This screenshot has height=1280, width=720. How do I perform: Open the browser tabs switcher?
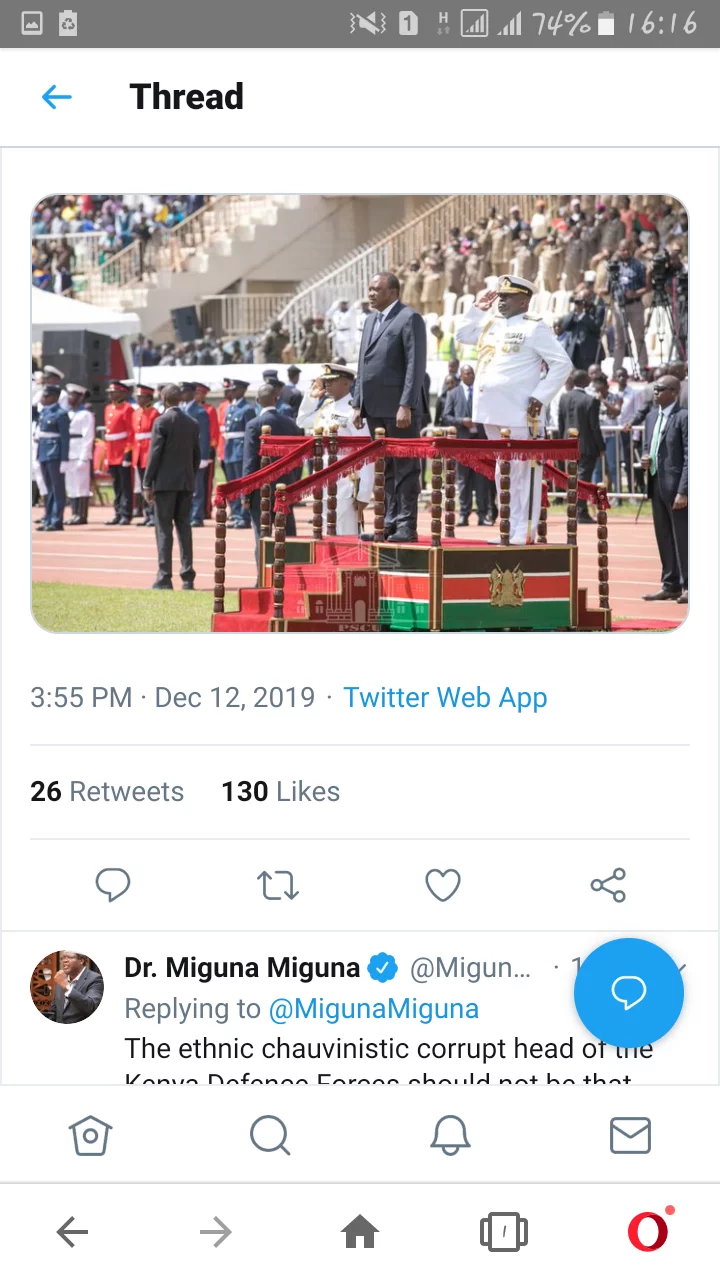[x=504, y=1232]
